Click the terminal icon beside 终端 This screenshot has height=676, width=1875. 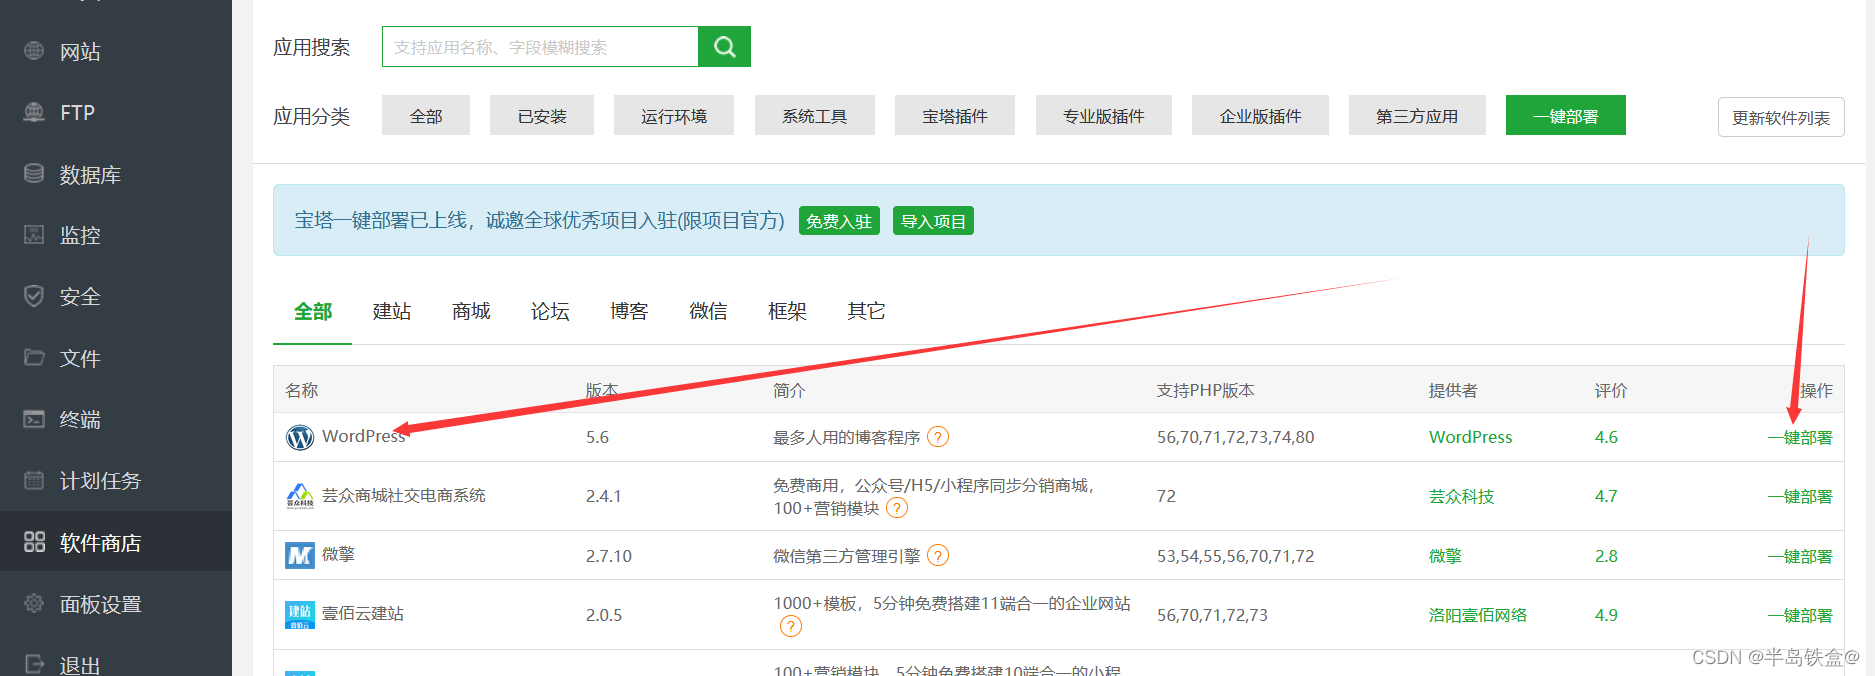(34, 419)
